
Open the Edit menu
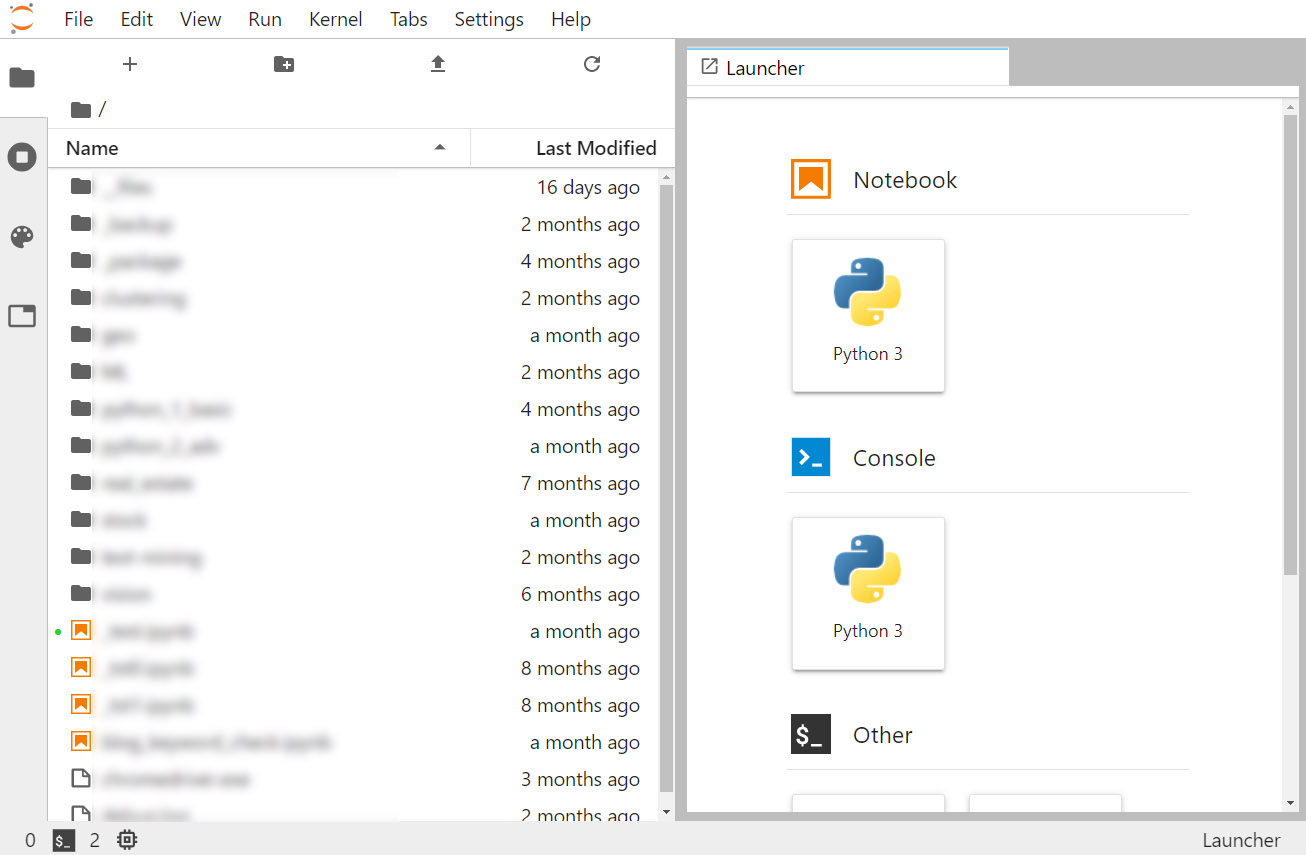tap(137, 19)
